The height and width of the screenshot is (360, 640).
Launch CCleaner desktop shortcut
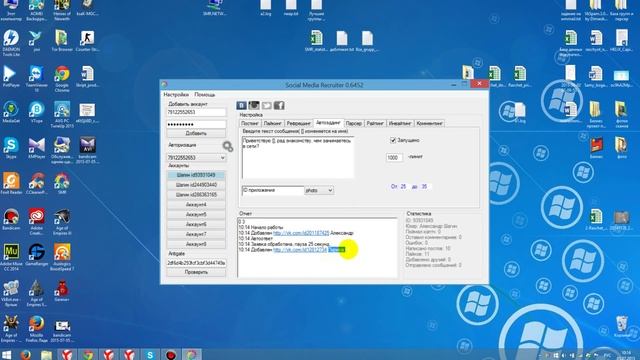tap(36, 184)
